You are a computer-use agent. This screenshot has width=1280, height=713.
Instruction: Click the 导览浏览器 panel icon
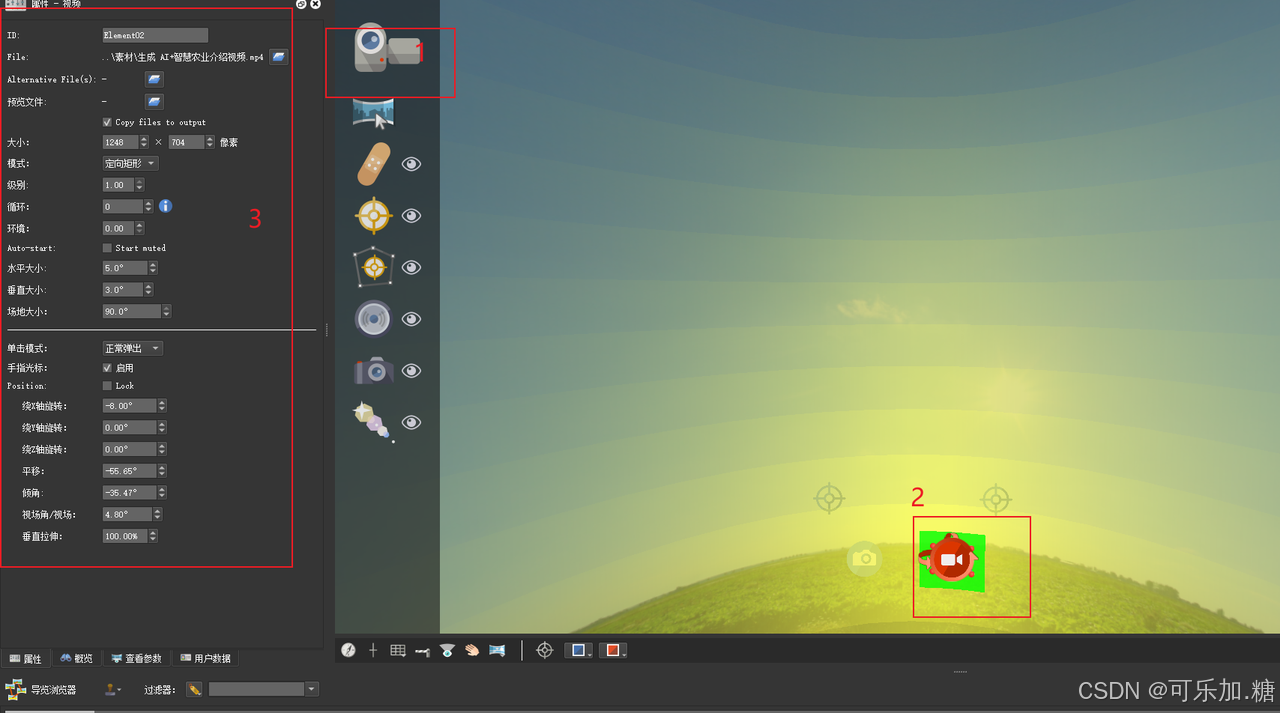pyautogui.click(x=15, y=689)
